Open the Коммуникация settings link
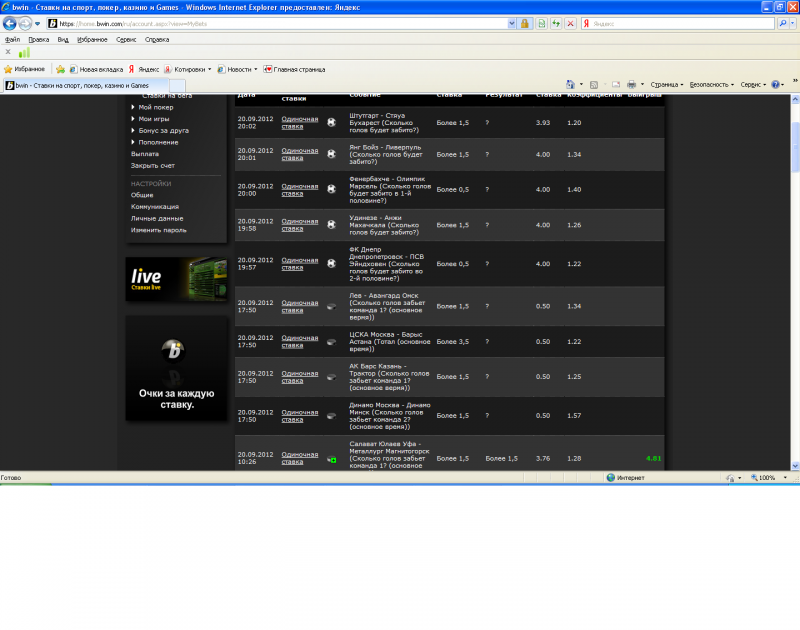Image resolution: width=800 pixels, height=630 pixels. pyautogui.click(x=155, y=207)
